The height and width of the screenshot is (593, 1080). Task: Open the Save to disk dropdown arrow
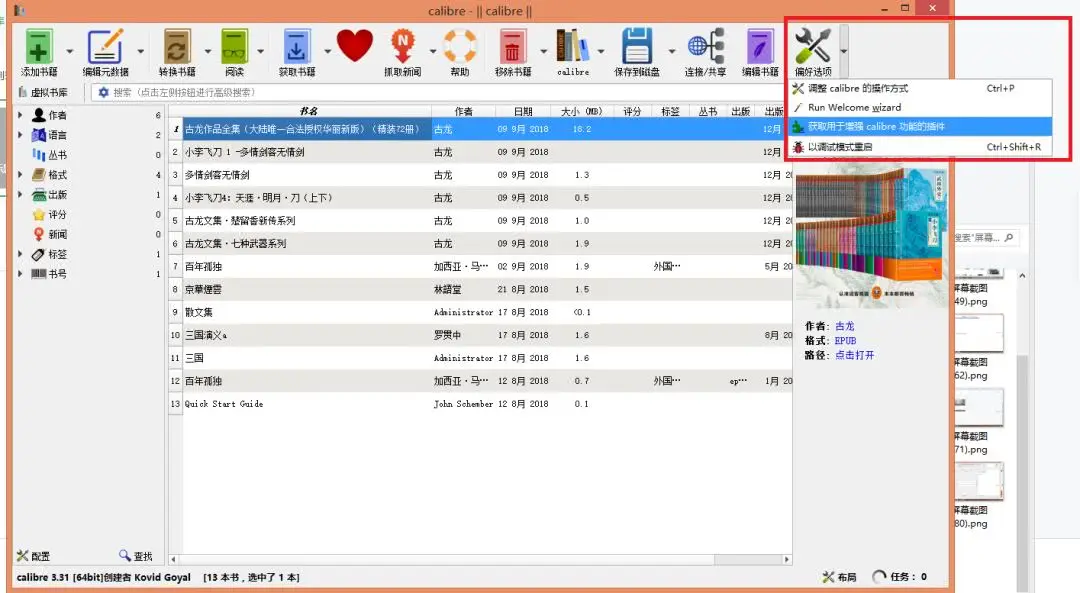point(672,52)
